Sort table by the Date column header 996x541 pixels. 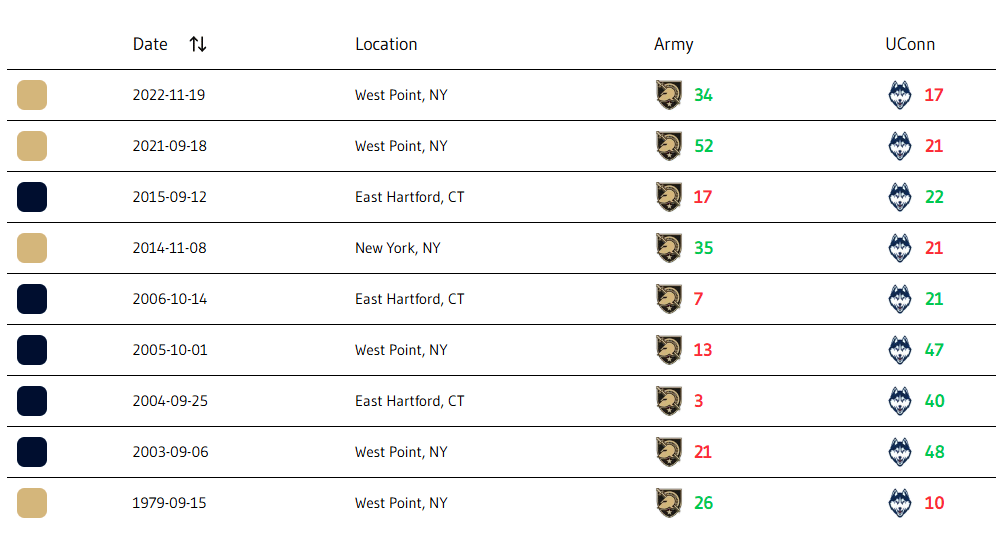tap(150, 44)
